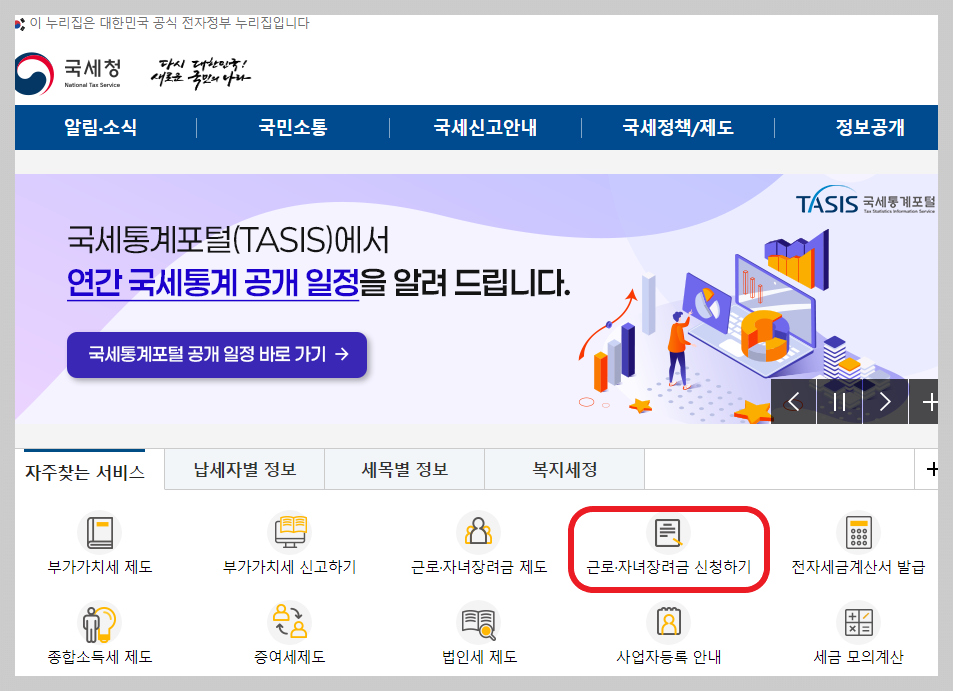Click the 근로·자녀장려금 제도 person icon
Image resolution: width=953 pixels, height=691 pixels.
point(478,532)
